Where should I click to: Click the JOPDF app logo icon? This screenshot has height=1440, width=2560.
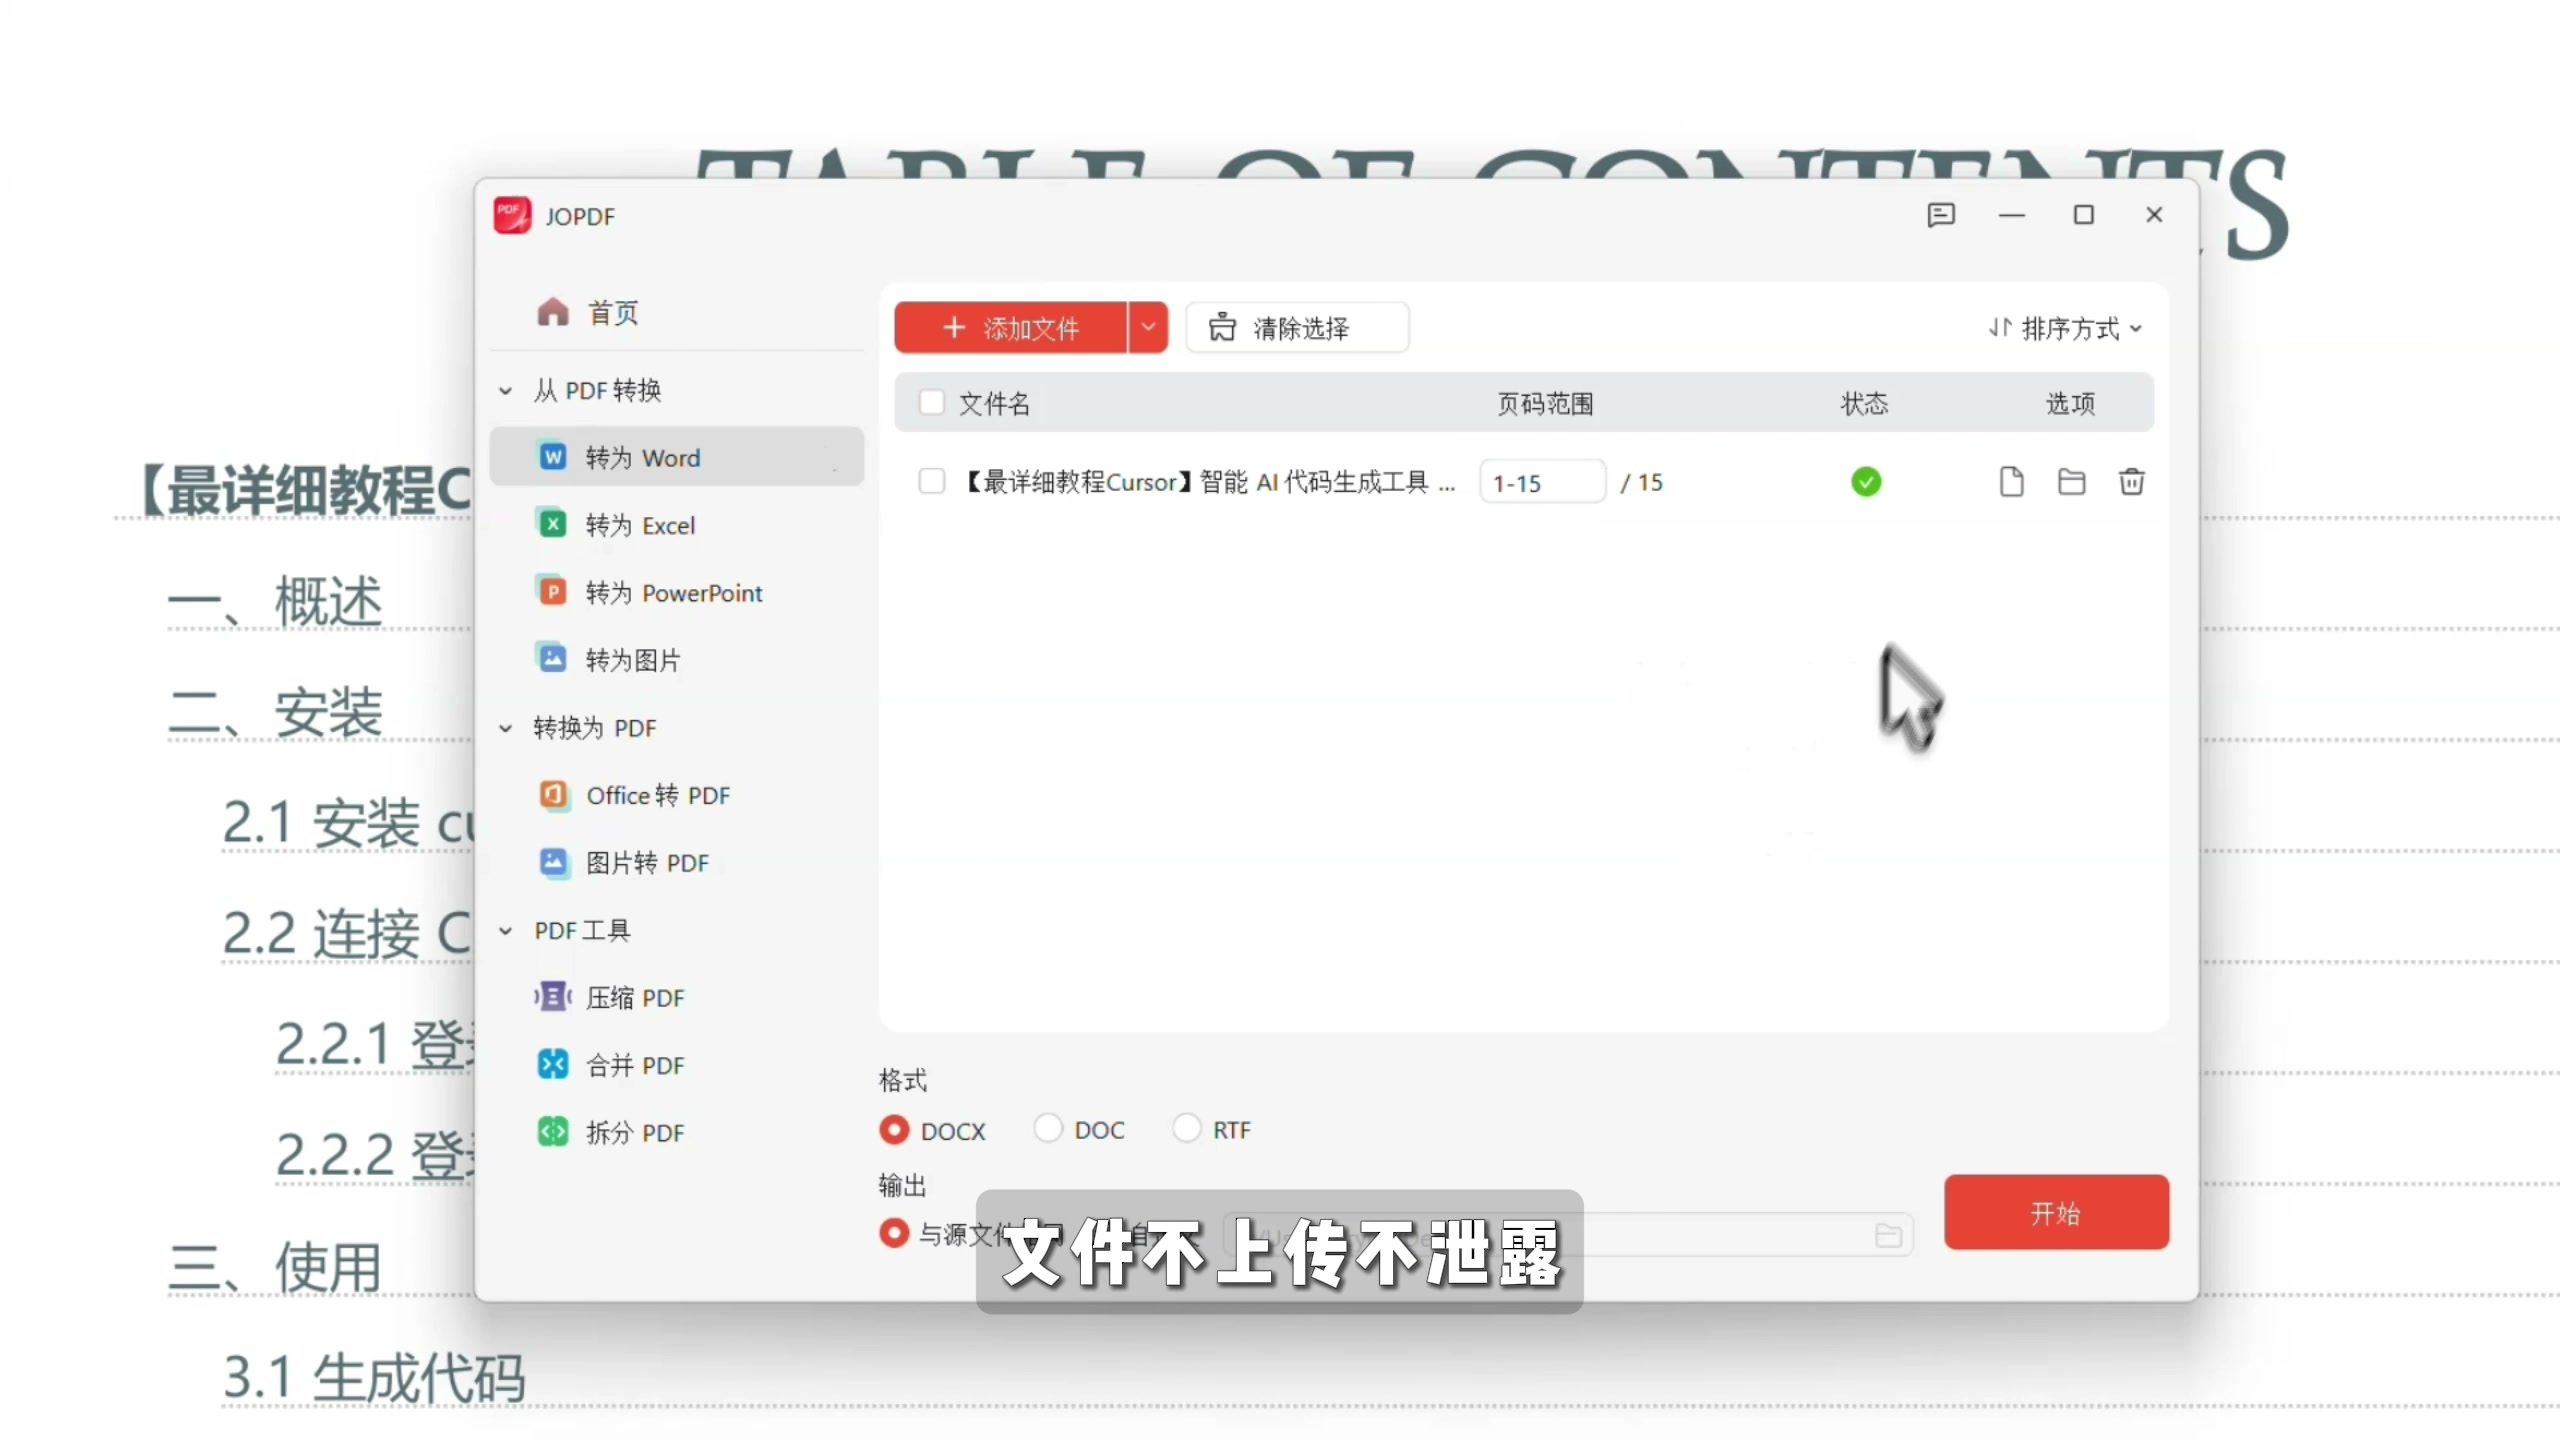coord(512,215)
